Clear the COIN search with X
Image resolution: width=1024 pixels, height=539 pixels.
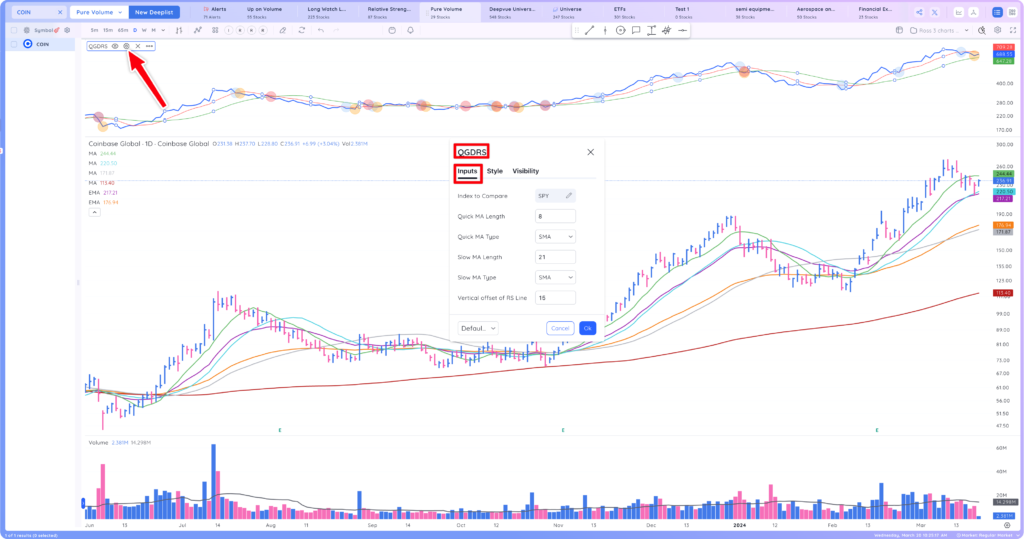coord(60,12)
